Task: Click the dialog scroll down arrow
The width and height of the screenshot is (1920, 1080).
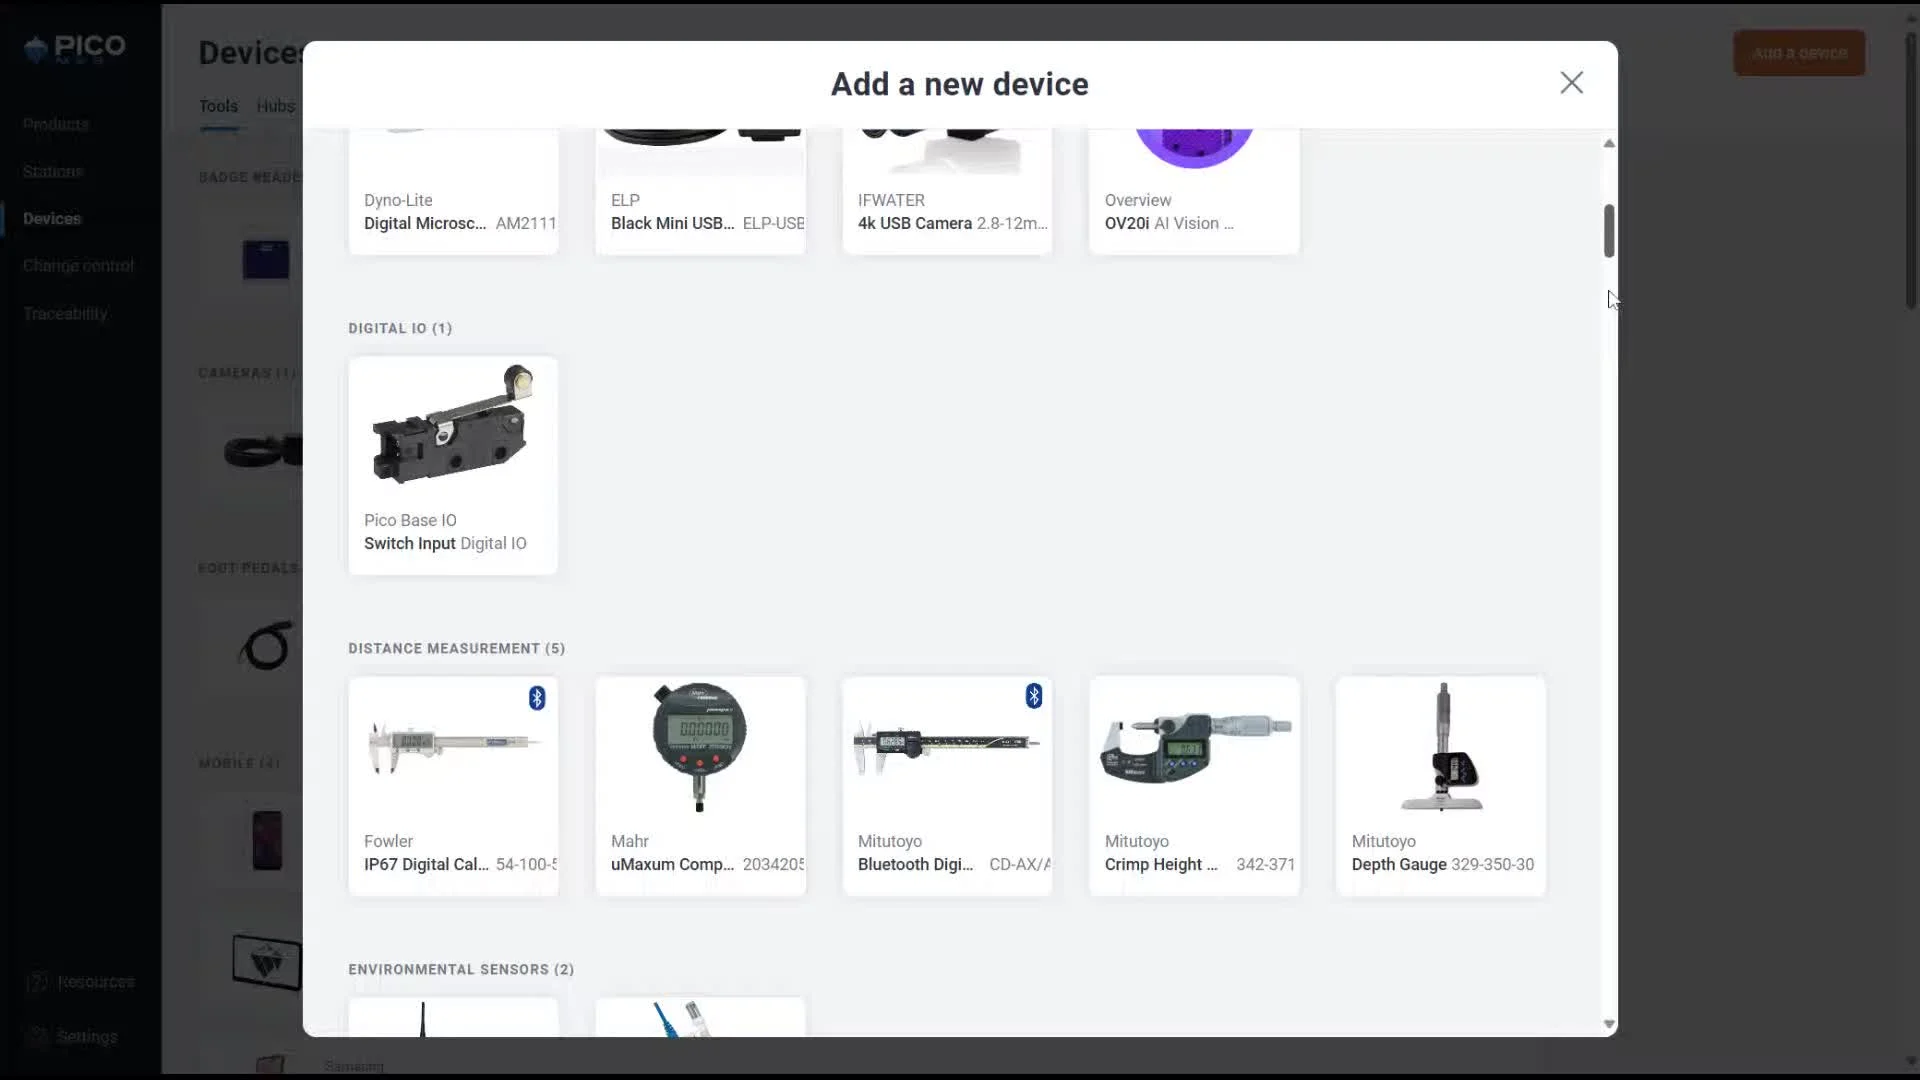Action: pyautogui.click(x=1609, y=1024)
